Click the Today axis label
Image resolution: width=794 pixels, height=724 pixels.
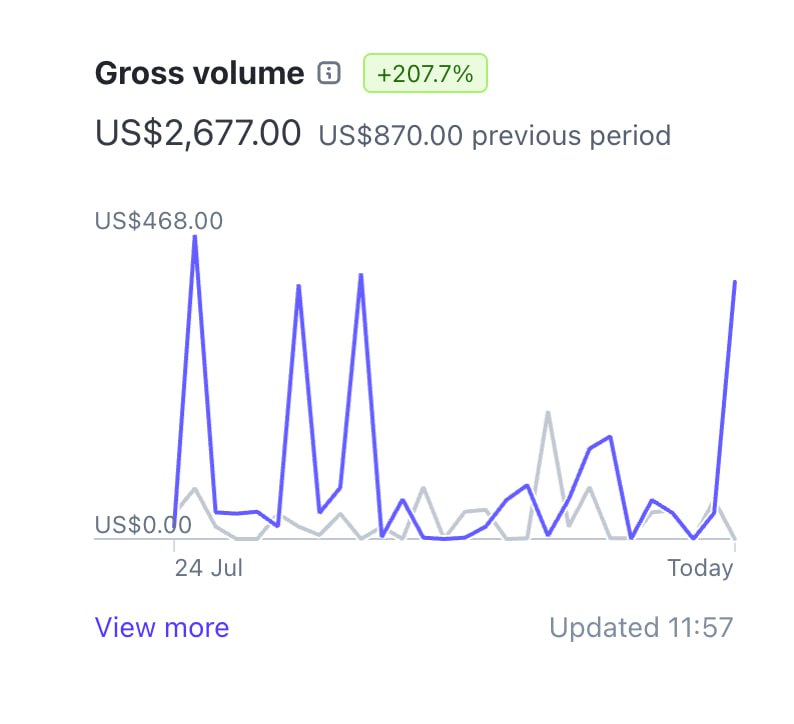pyautogui.click(x=700, y=568)
